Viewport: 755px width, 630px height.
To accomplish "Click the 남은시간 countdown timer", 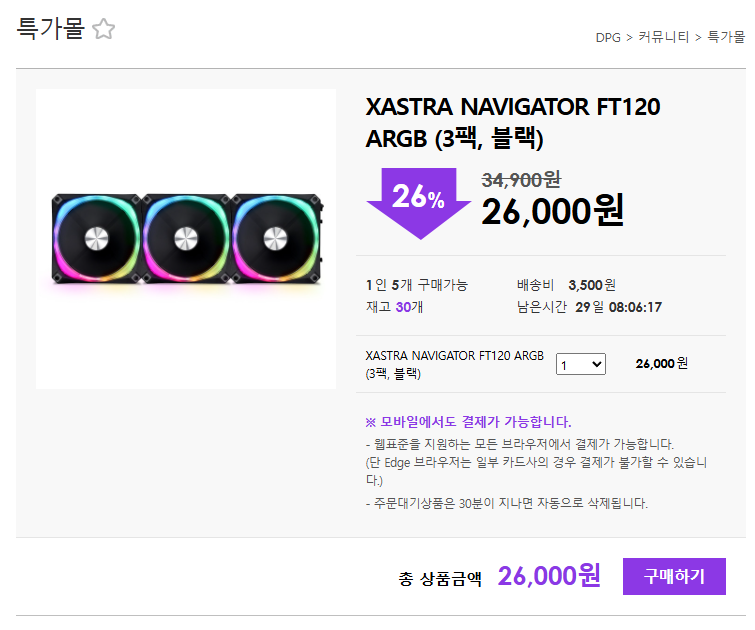I will (618, 307).
